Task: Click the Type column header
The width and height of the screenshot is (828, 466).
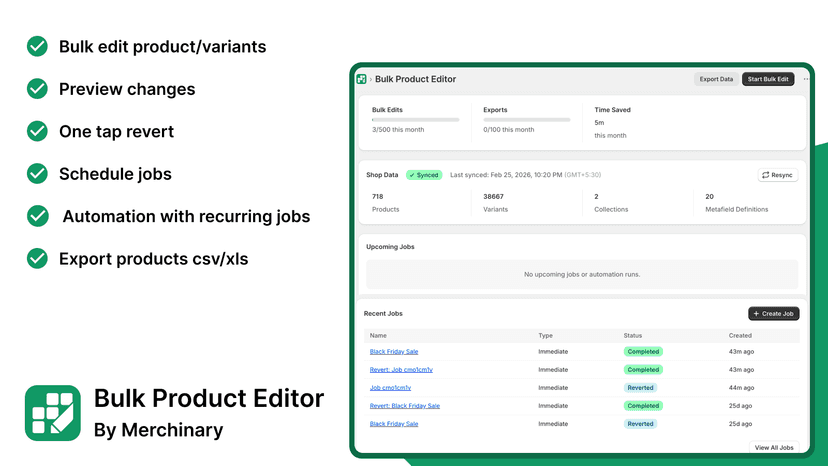Action: (545, 335)
